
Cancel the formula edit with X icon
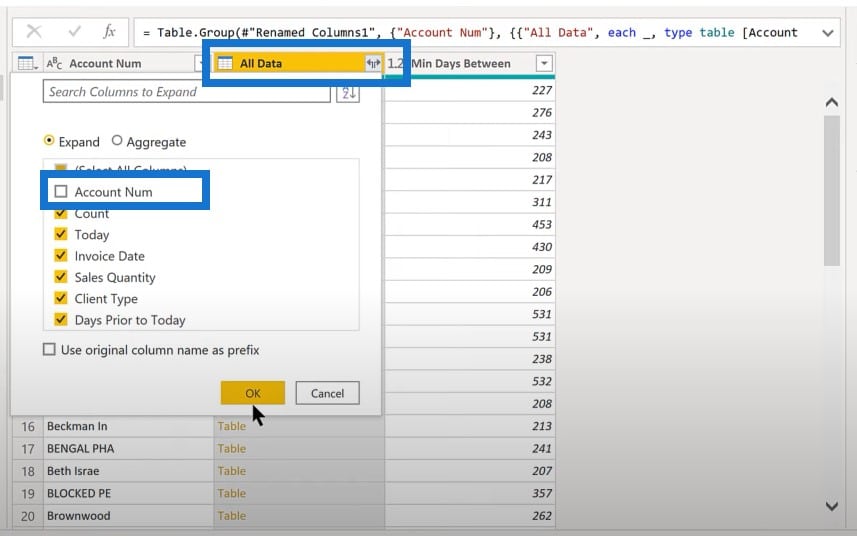34,32
